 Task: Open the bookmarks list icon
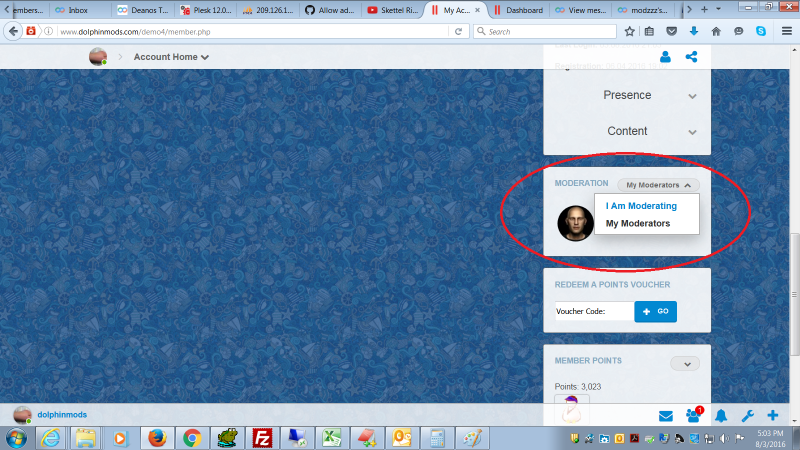(649, 32)
